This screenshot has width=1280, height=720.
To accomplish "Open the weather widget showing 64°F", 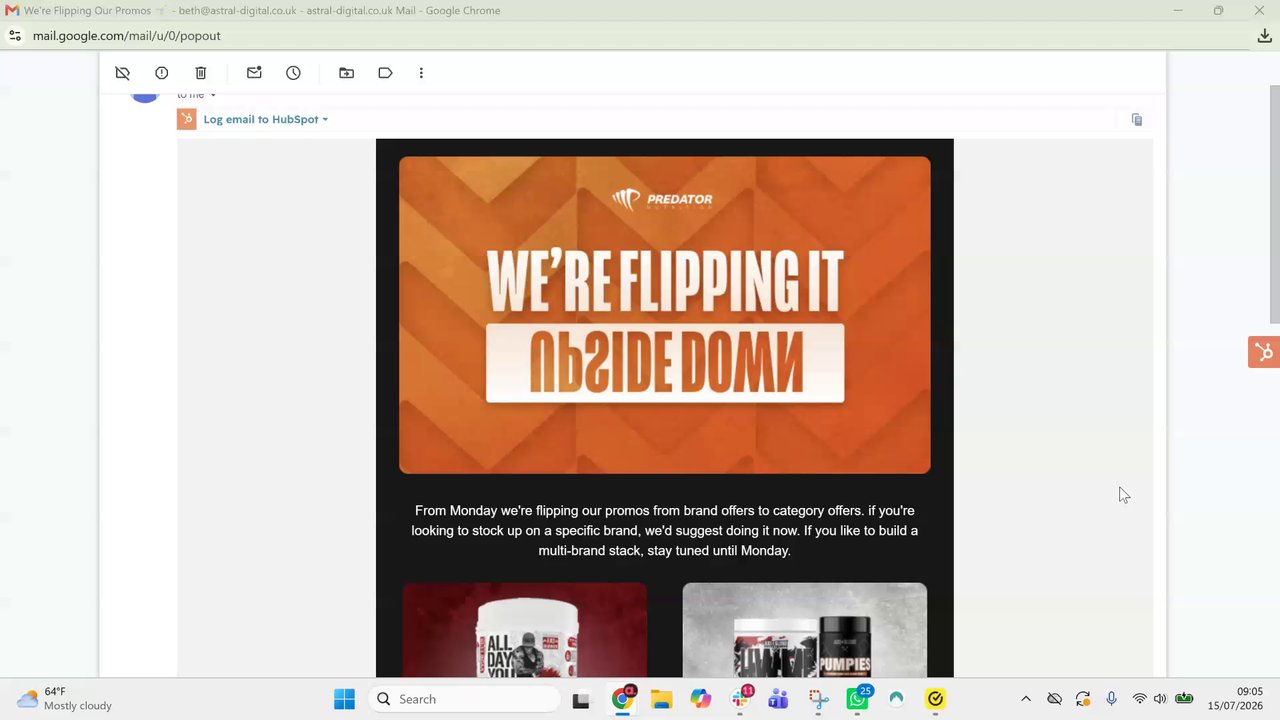I will point(65,699).
